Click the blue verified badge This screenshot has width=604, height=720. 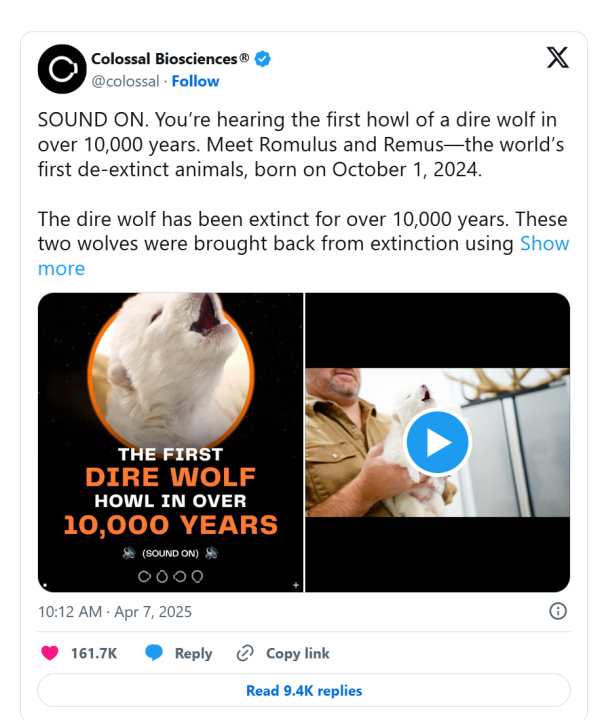263,59
